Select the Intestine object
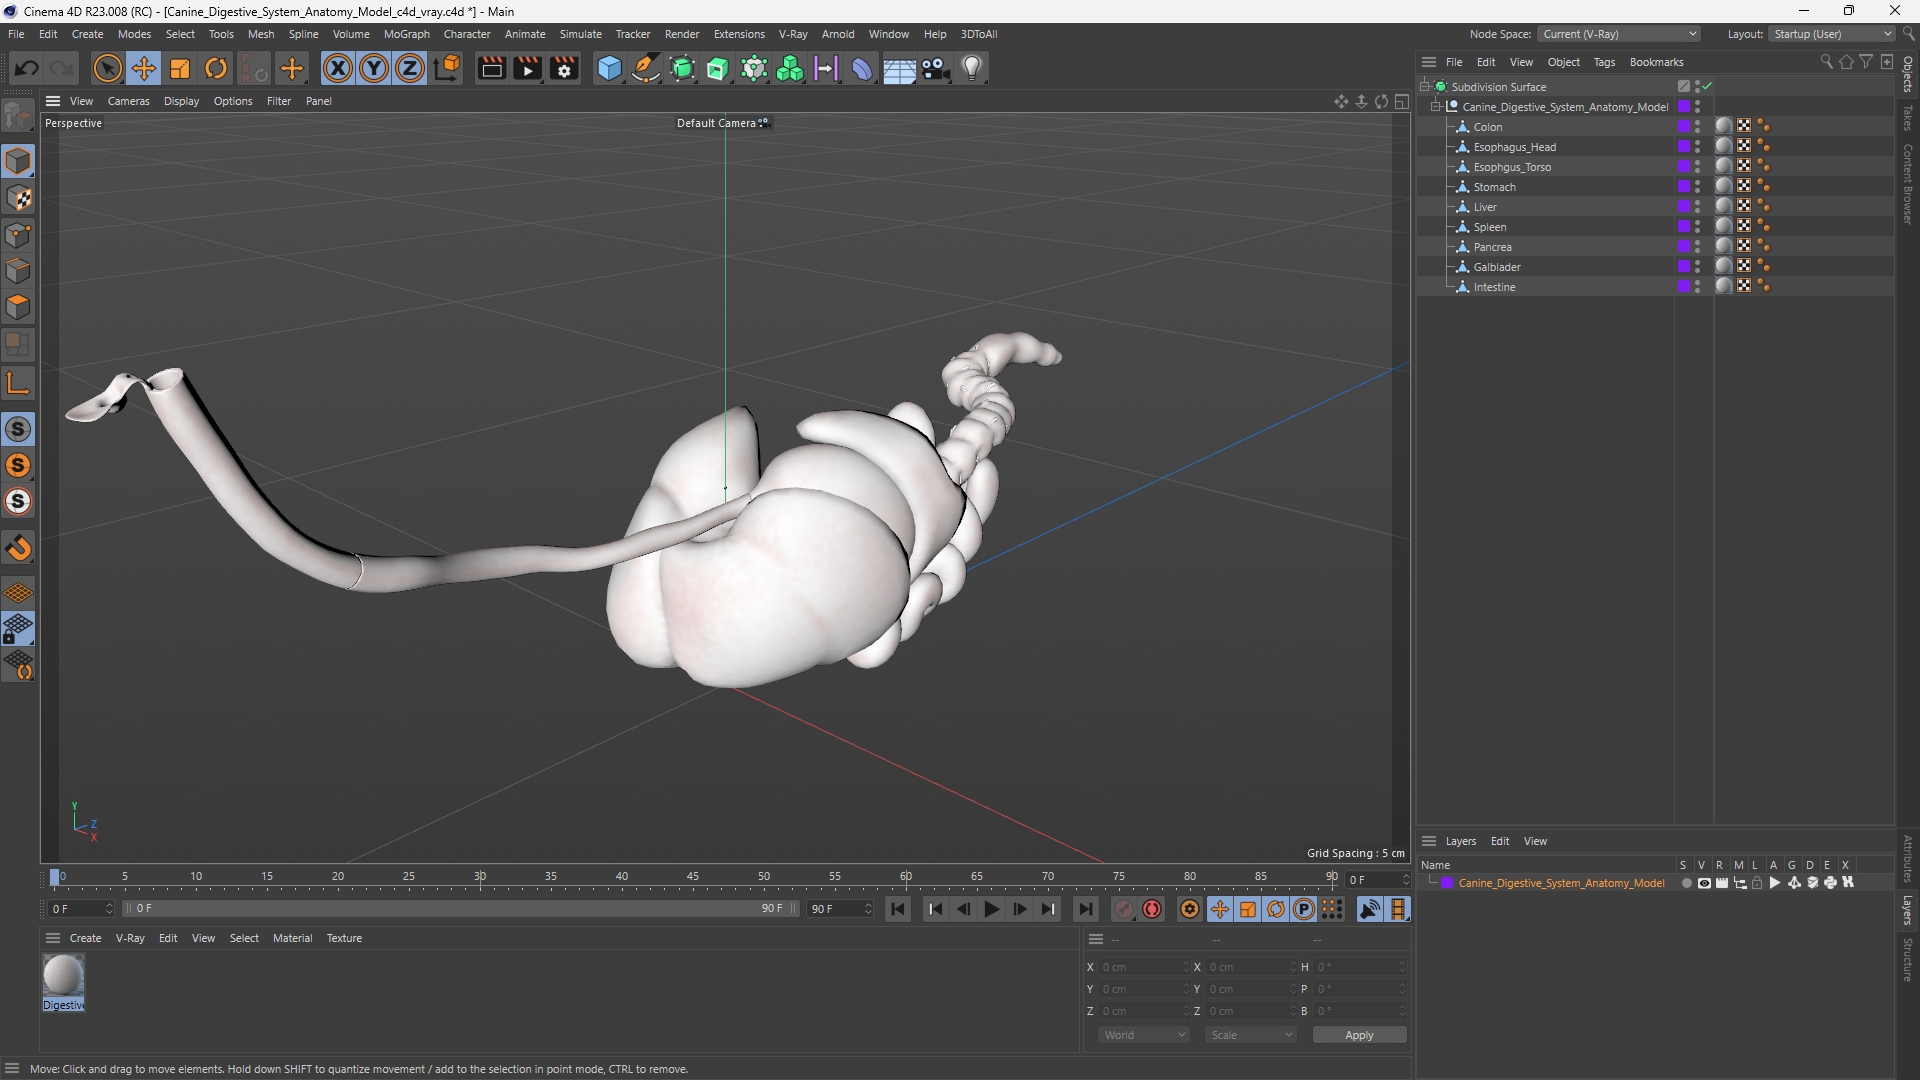 click(1494, 287)
